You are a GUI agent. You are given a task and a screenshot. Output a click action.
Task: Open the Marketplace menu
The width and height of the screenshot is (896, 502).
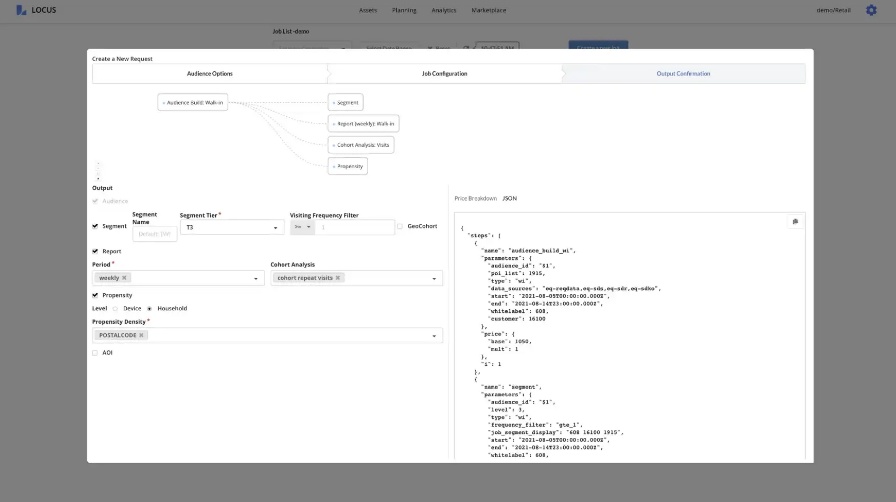click(489, 10)
